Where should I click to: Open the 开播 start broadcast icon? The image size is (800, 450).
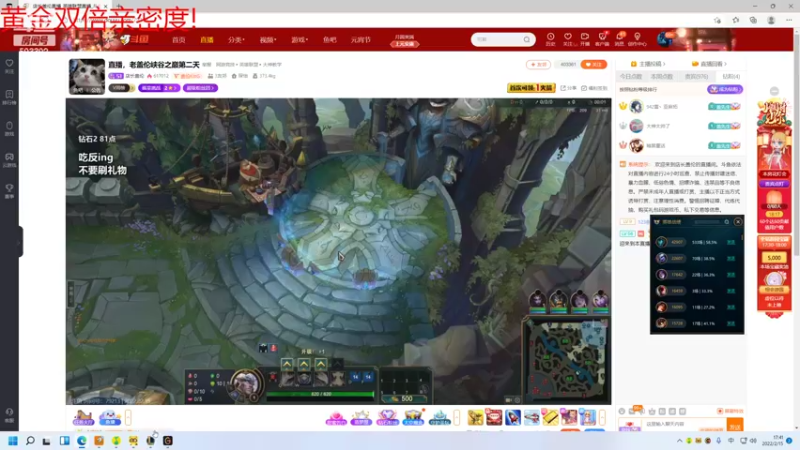[x=585, y=39]
